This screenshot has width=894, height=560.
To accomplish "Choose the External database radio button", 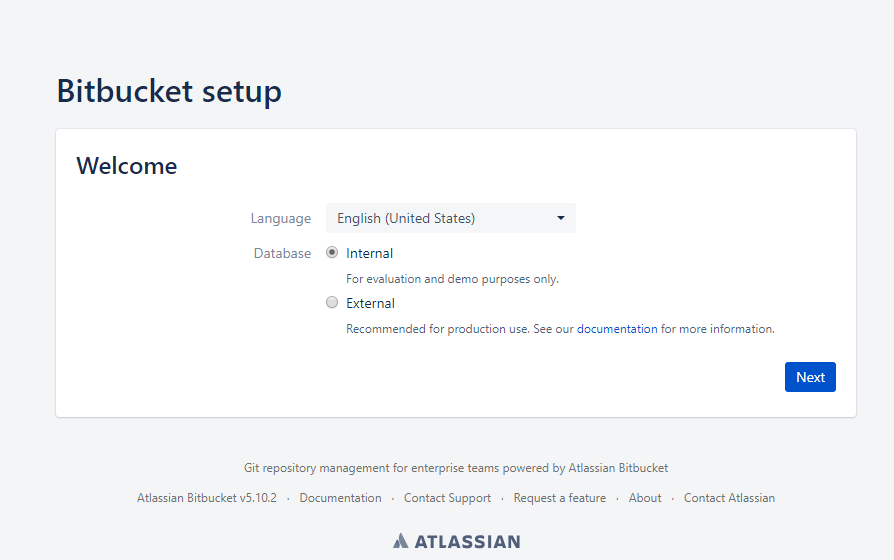I will coord(332,302).
